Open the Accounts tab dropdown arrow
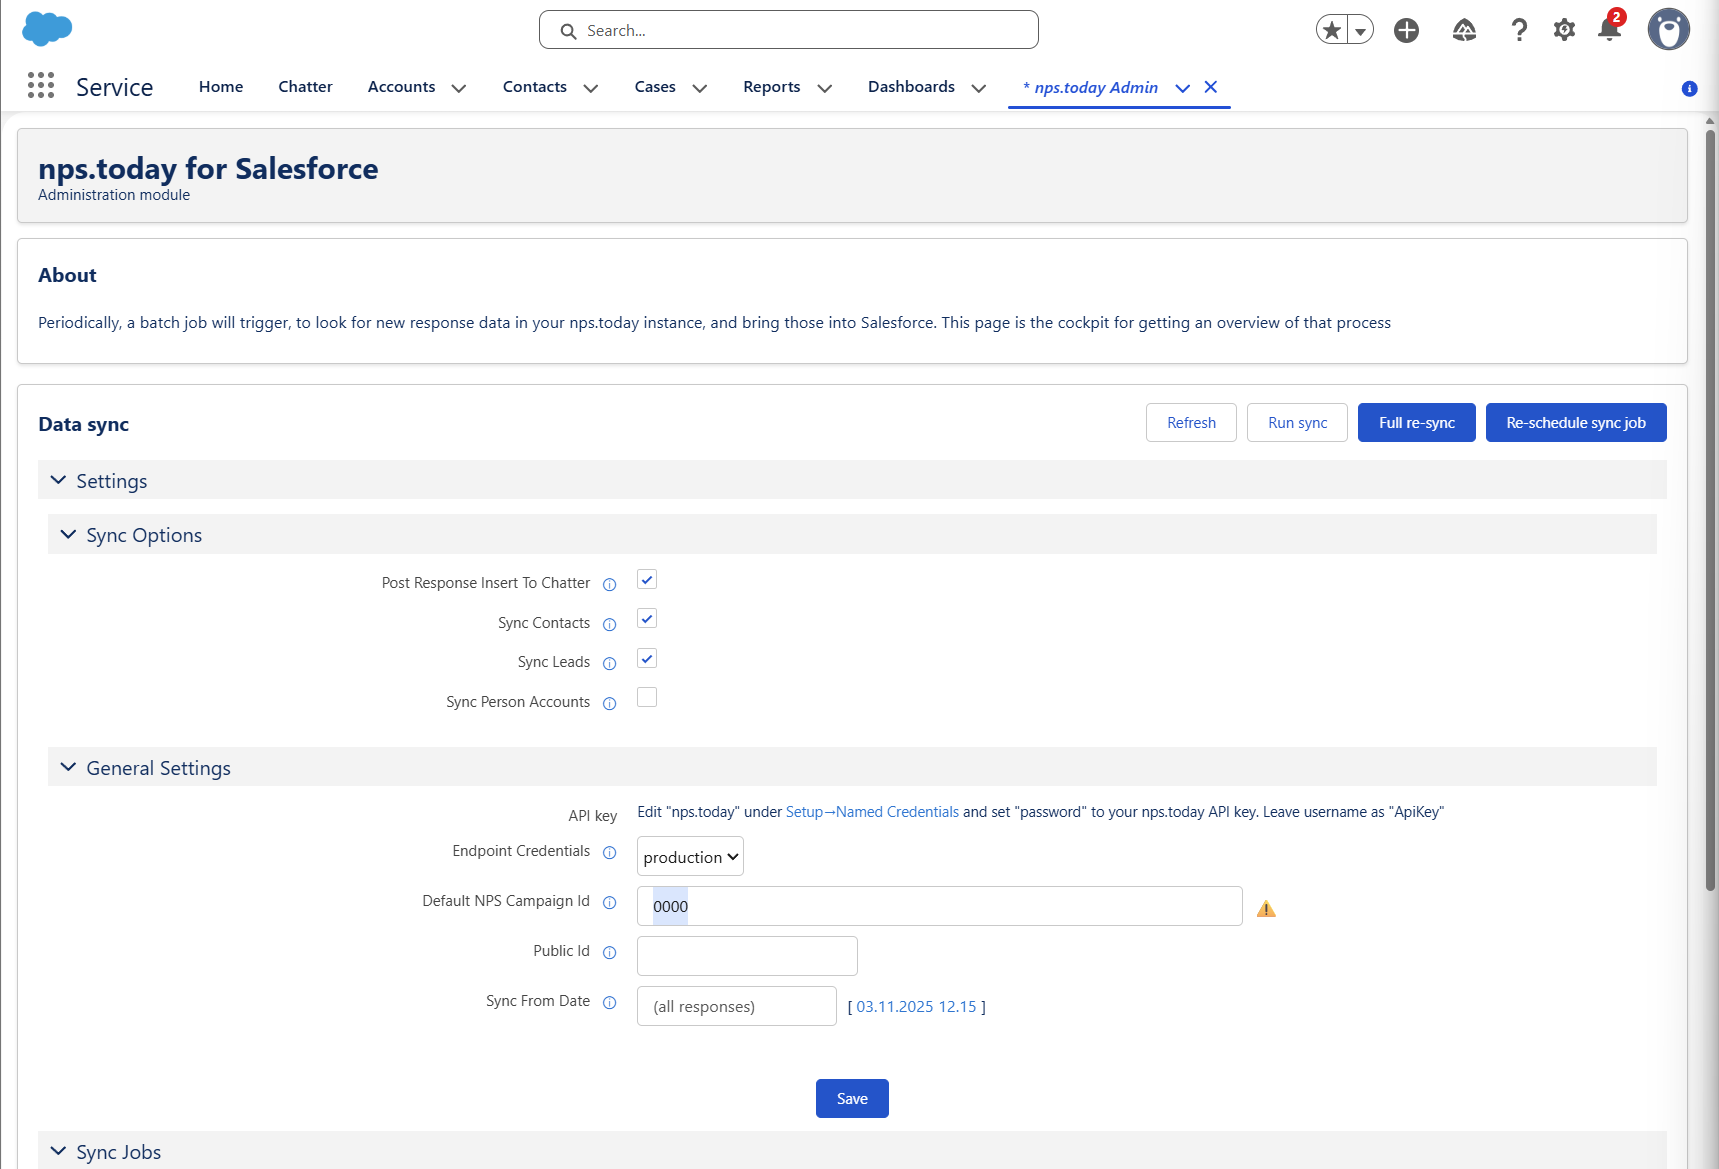Image resolution: width=1719 pixels, height=1169 pixels. click(x=459, y=88)
